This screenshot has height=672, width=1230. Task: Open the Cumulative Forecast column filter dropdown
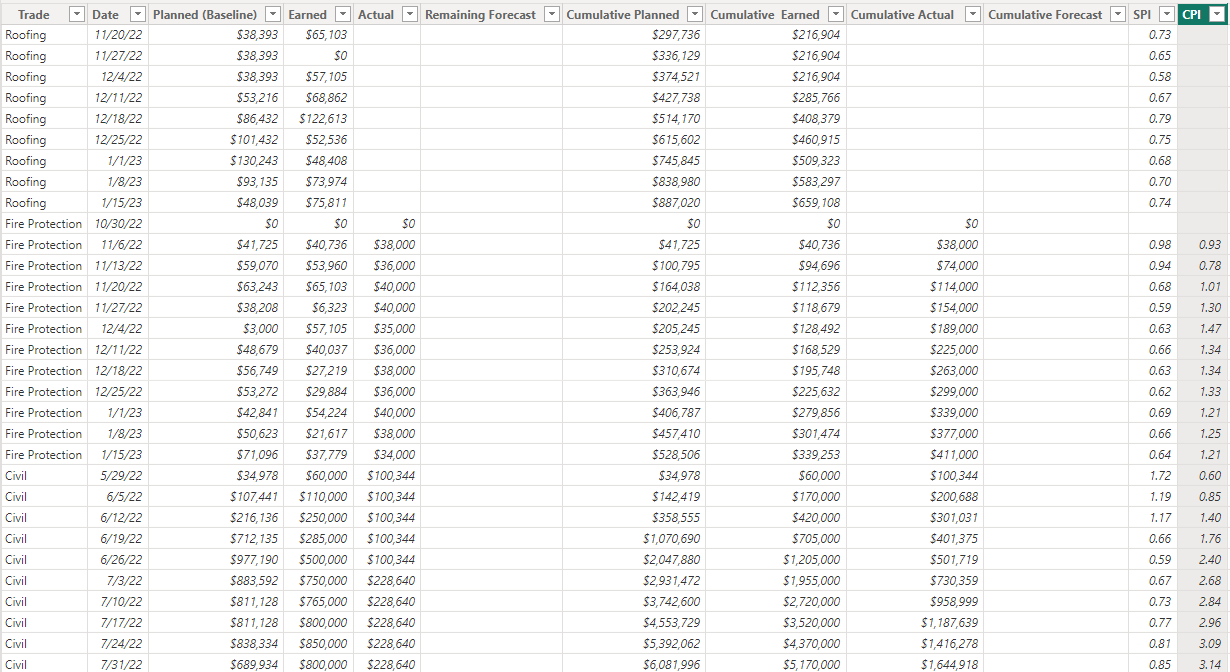(1119, 15)
